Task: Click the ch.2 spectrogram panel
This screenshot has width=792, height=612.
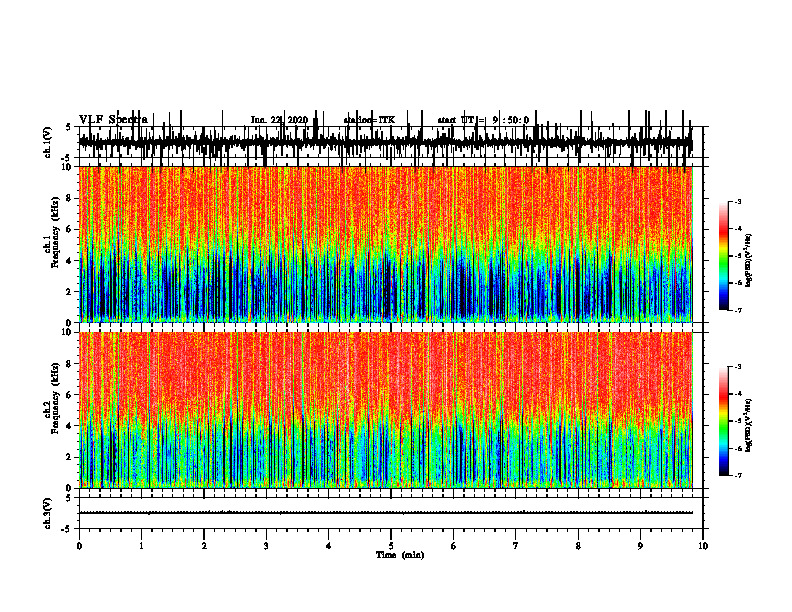Action: tap(386, 410)
